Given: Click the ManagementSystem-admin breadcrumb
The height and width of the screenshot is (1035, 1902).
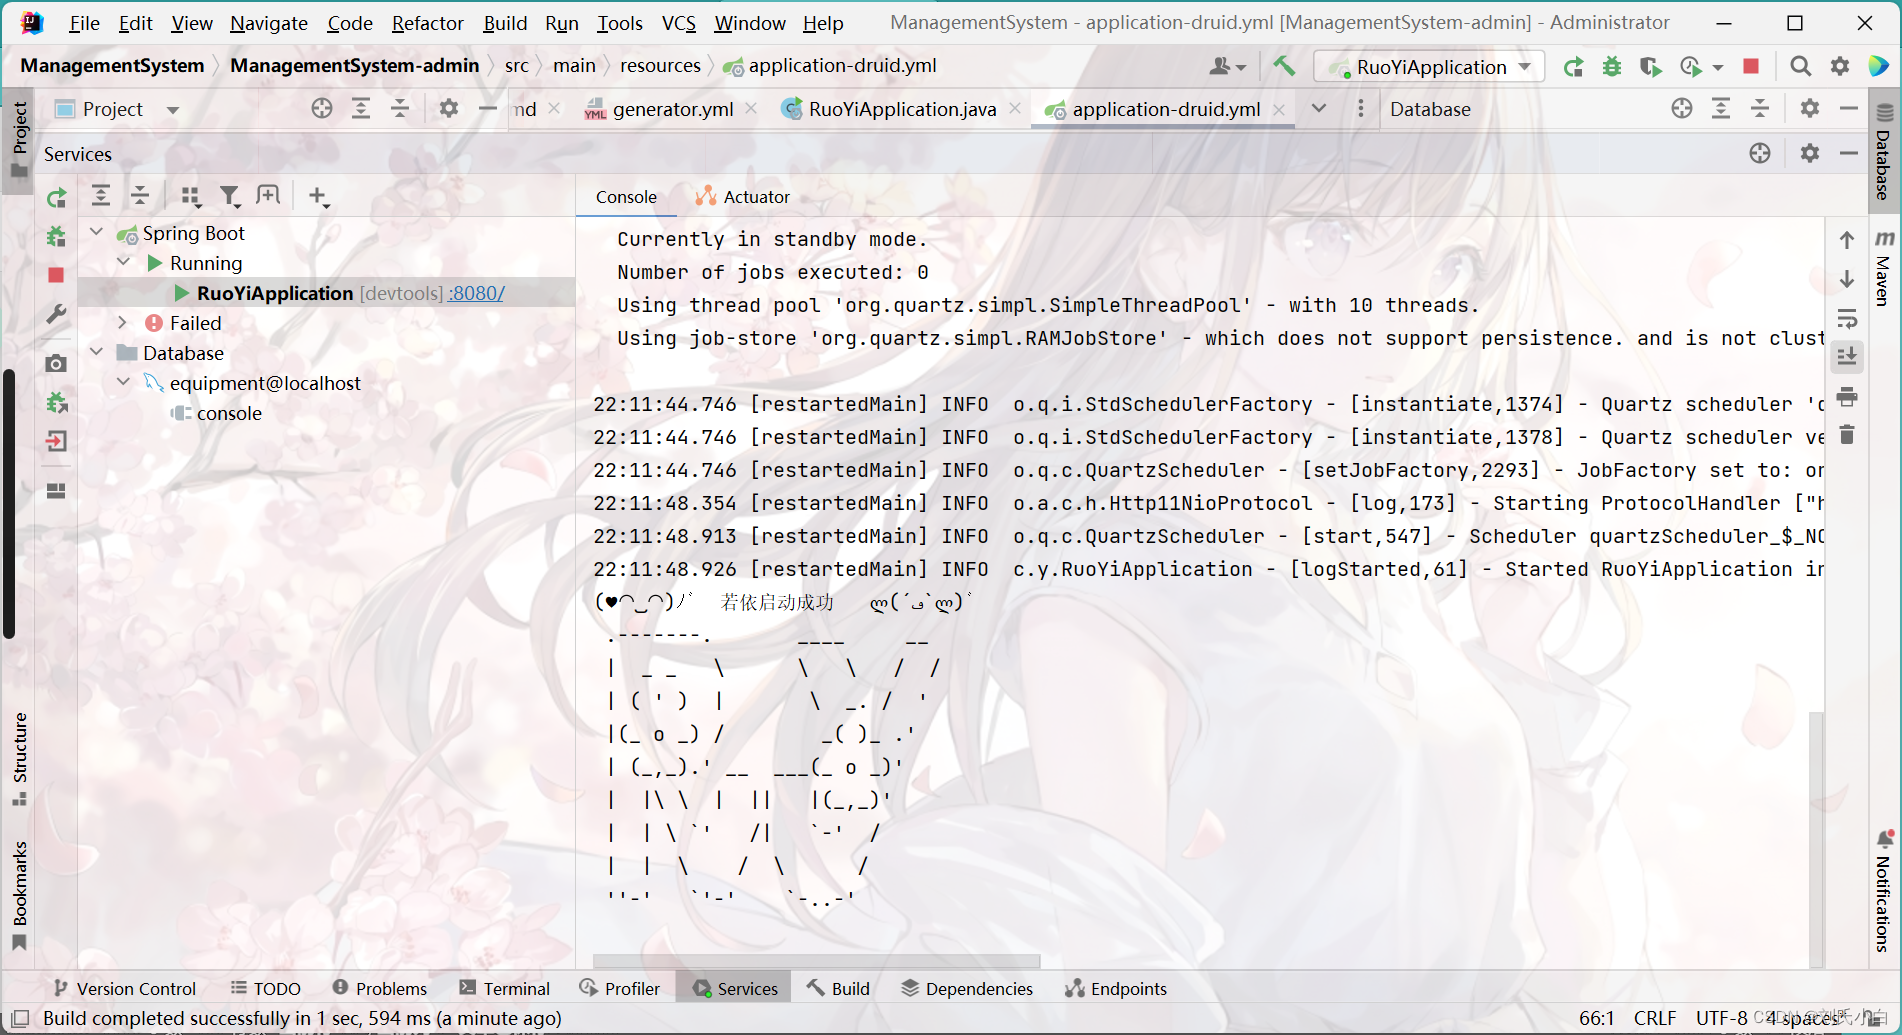Looking at the screenshot, I should coord(354,65).
